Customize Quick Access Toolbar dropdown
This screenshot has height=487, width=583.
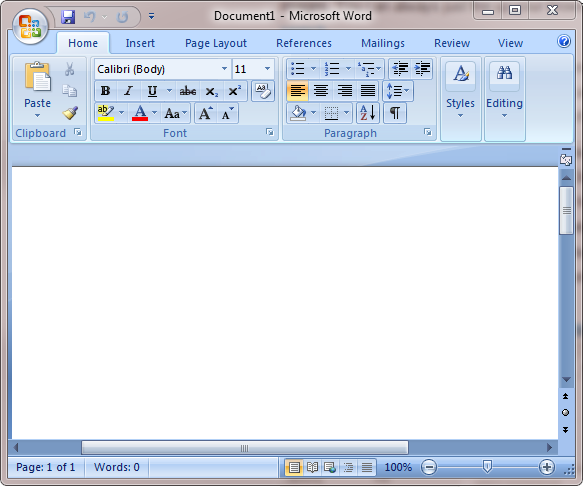point(151,16)
